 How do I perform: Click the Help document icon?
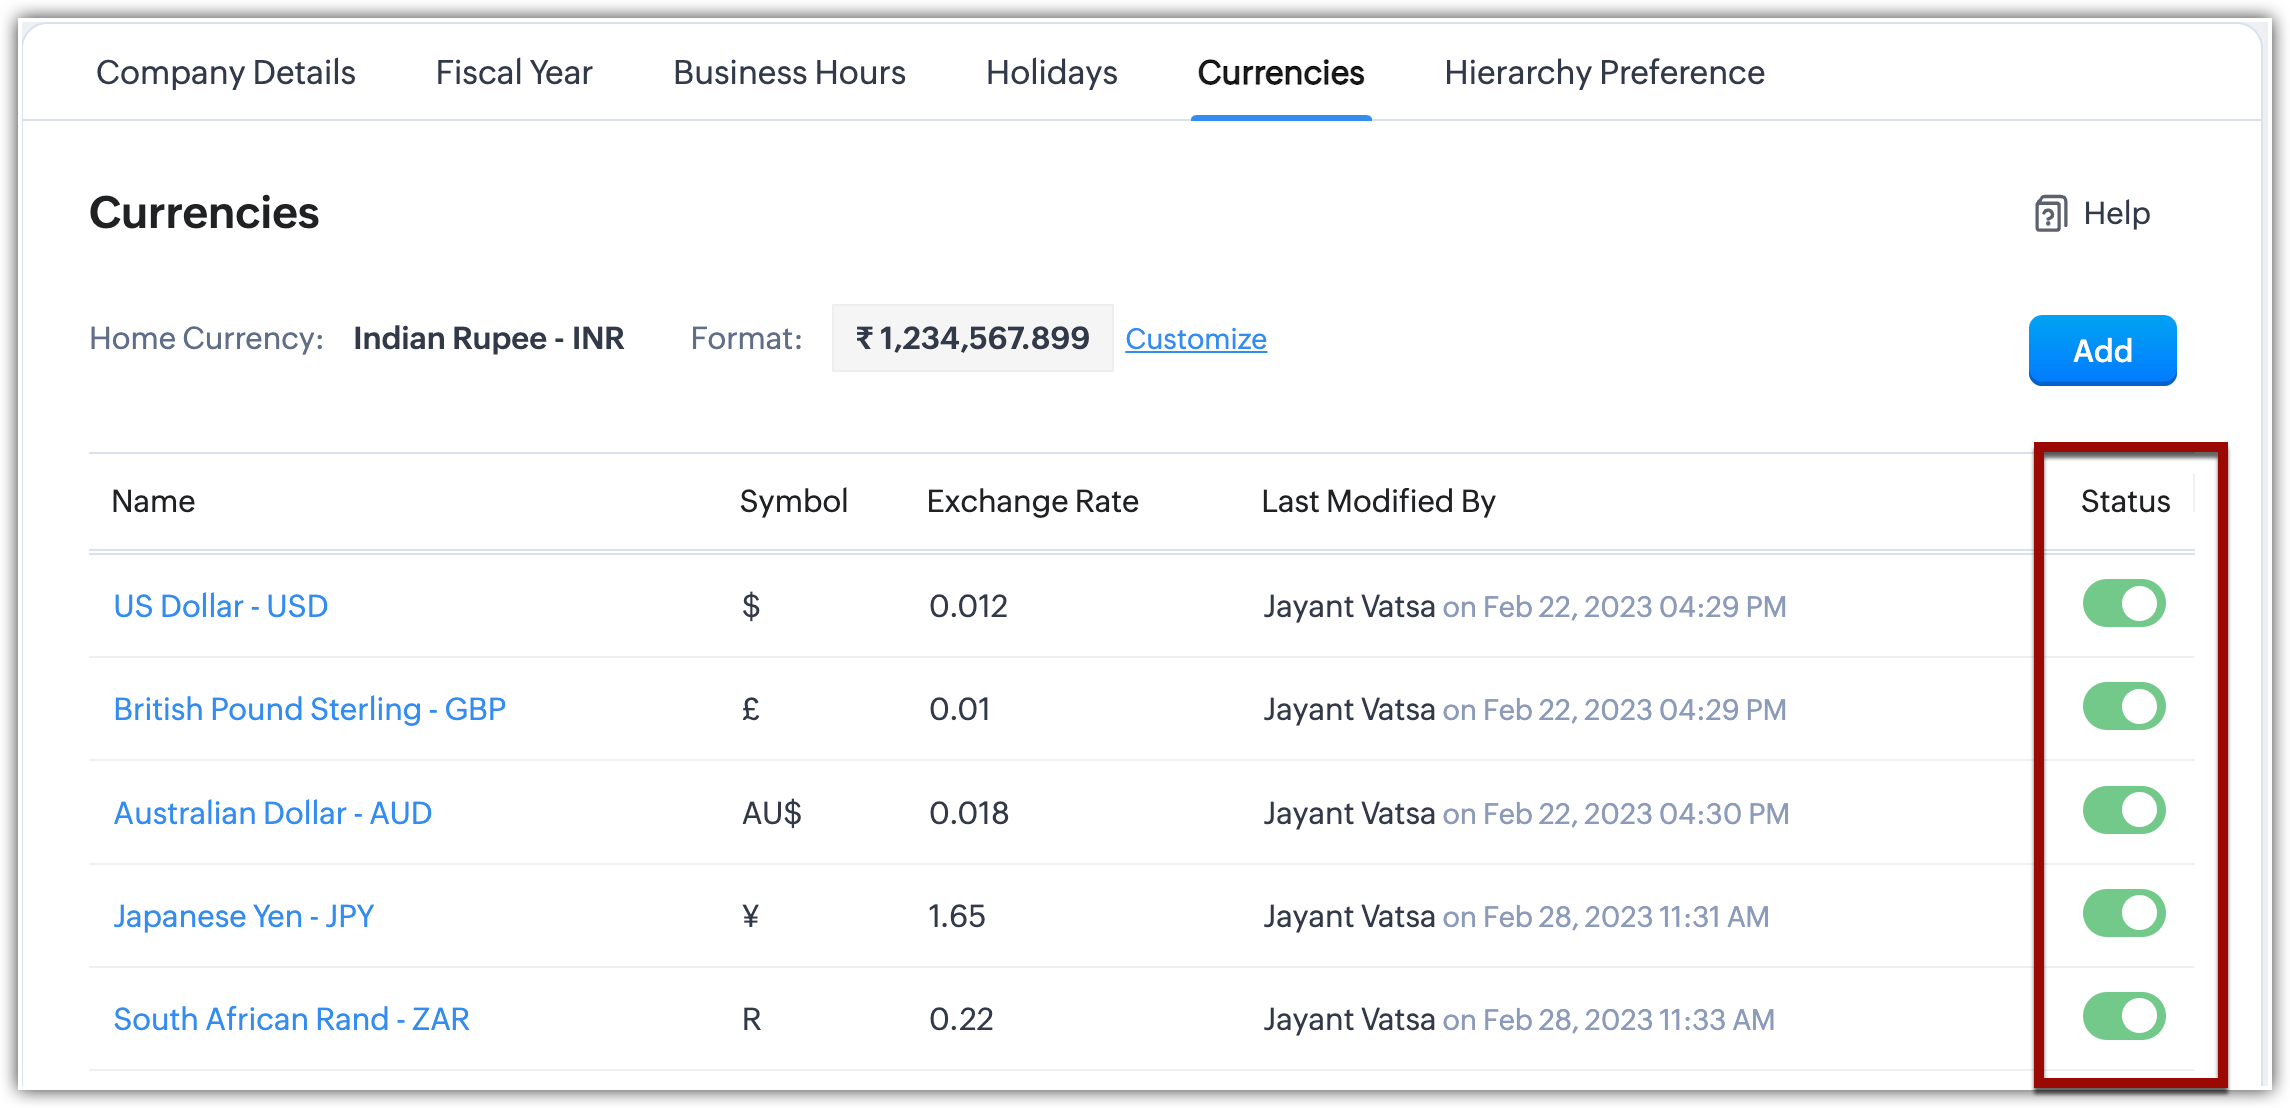[x=2050, y=214]
